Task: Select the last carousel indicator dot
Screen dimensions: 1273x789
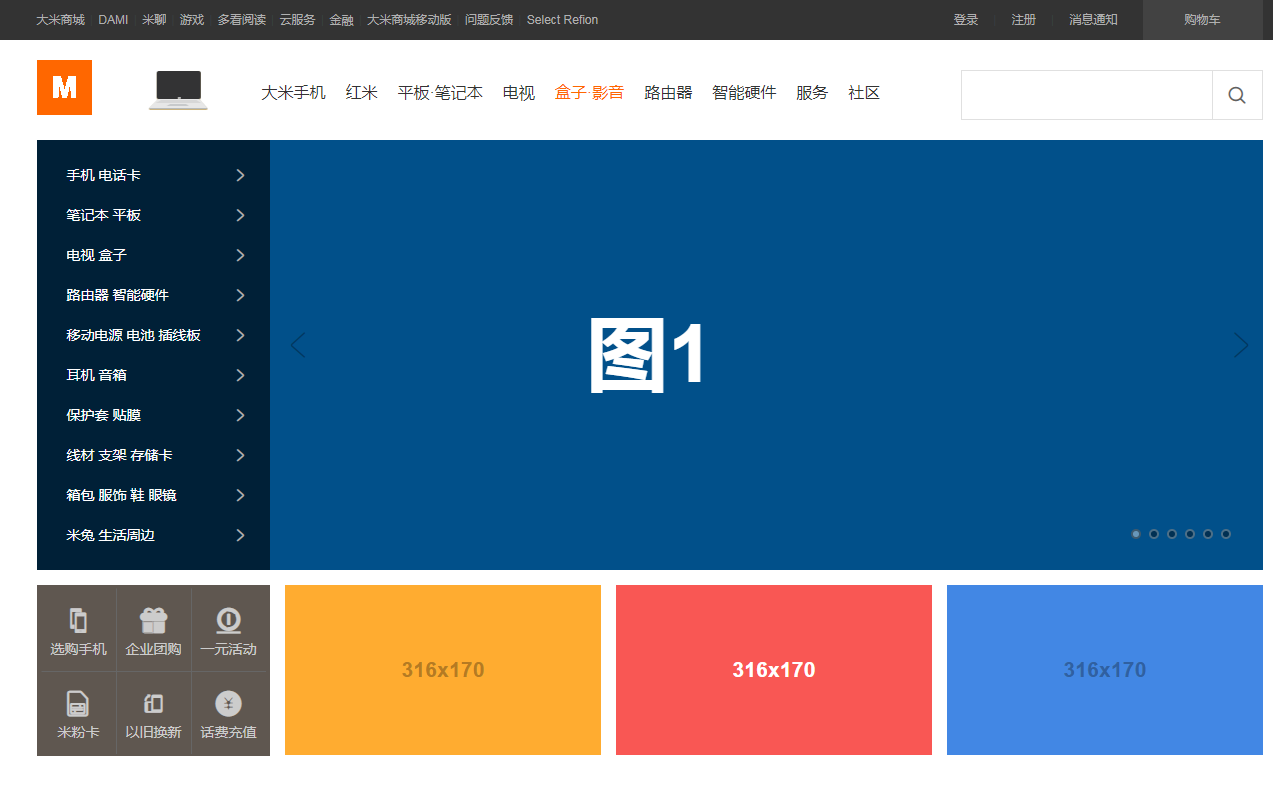Action: [x=1226, y=534]
